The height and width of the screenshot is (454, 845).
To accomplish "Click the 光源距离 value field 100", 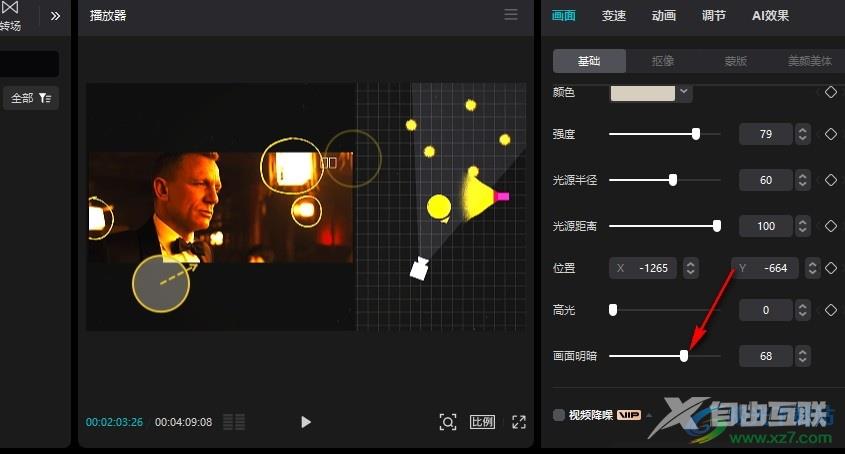I will 766,226.
